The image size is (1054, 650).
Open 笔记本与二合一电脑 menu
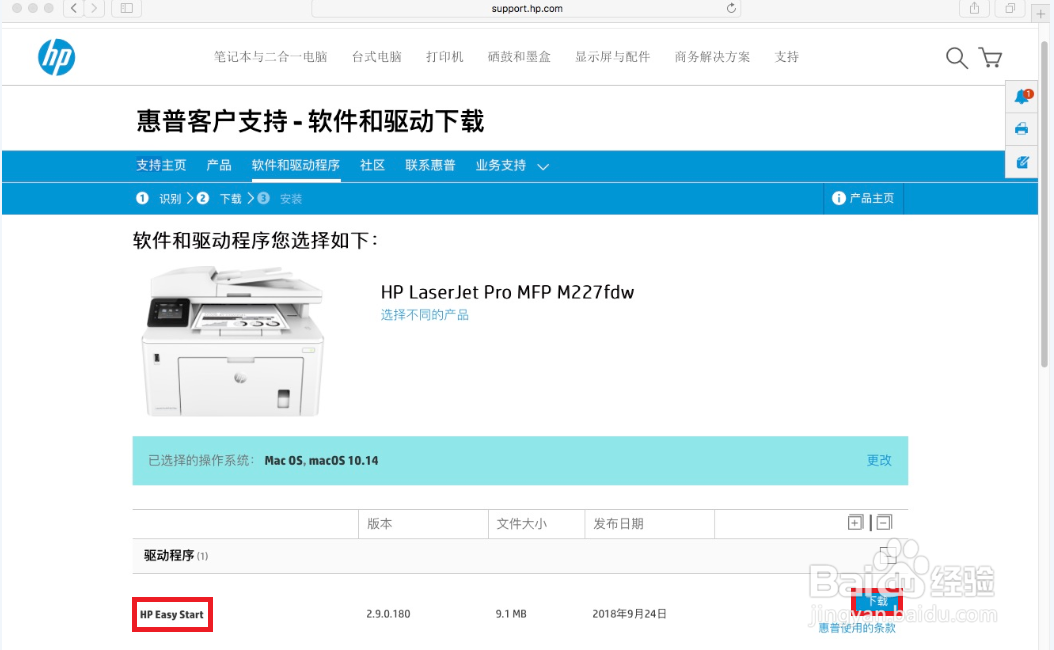[270, 57]
